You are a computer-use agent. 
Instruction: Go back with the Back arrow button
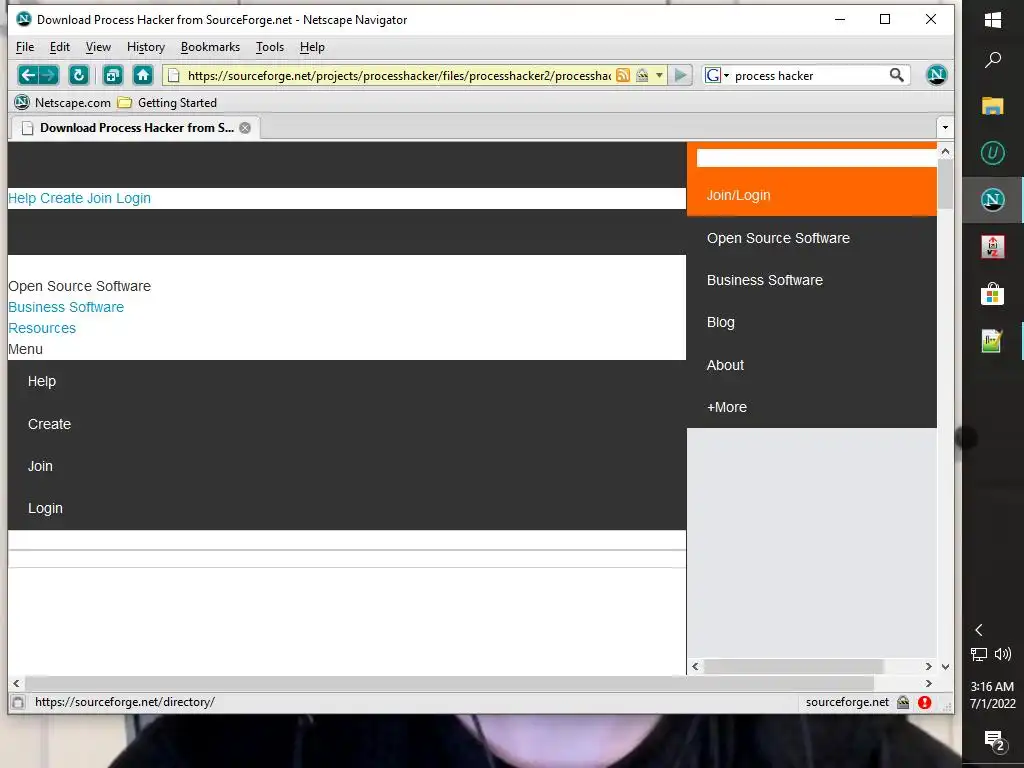point(27,75)
